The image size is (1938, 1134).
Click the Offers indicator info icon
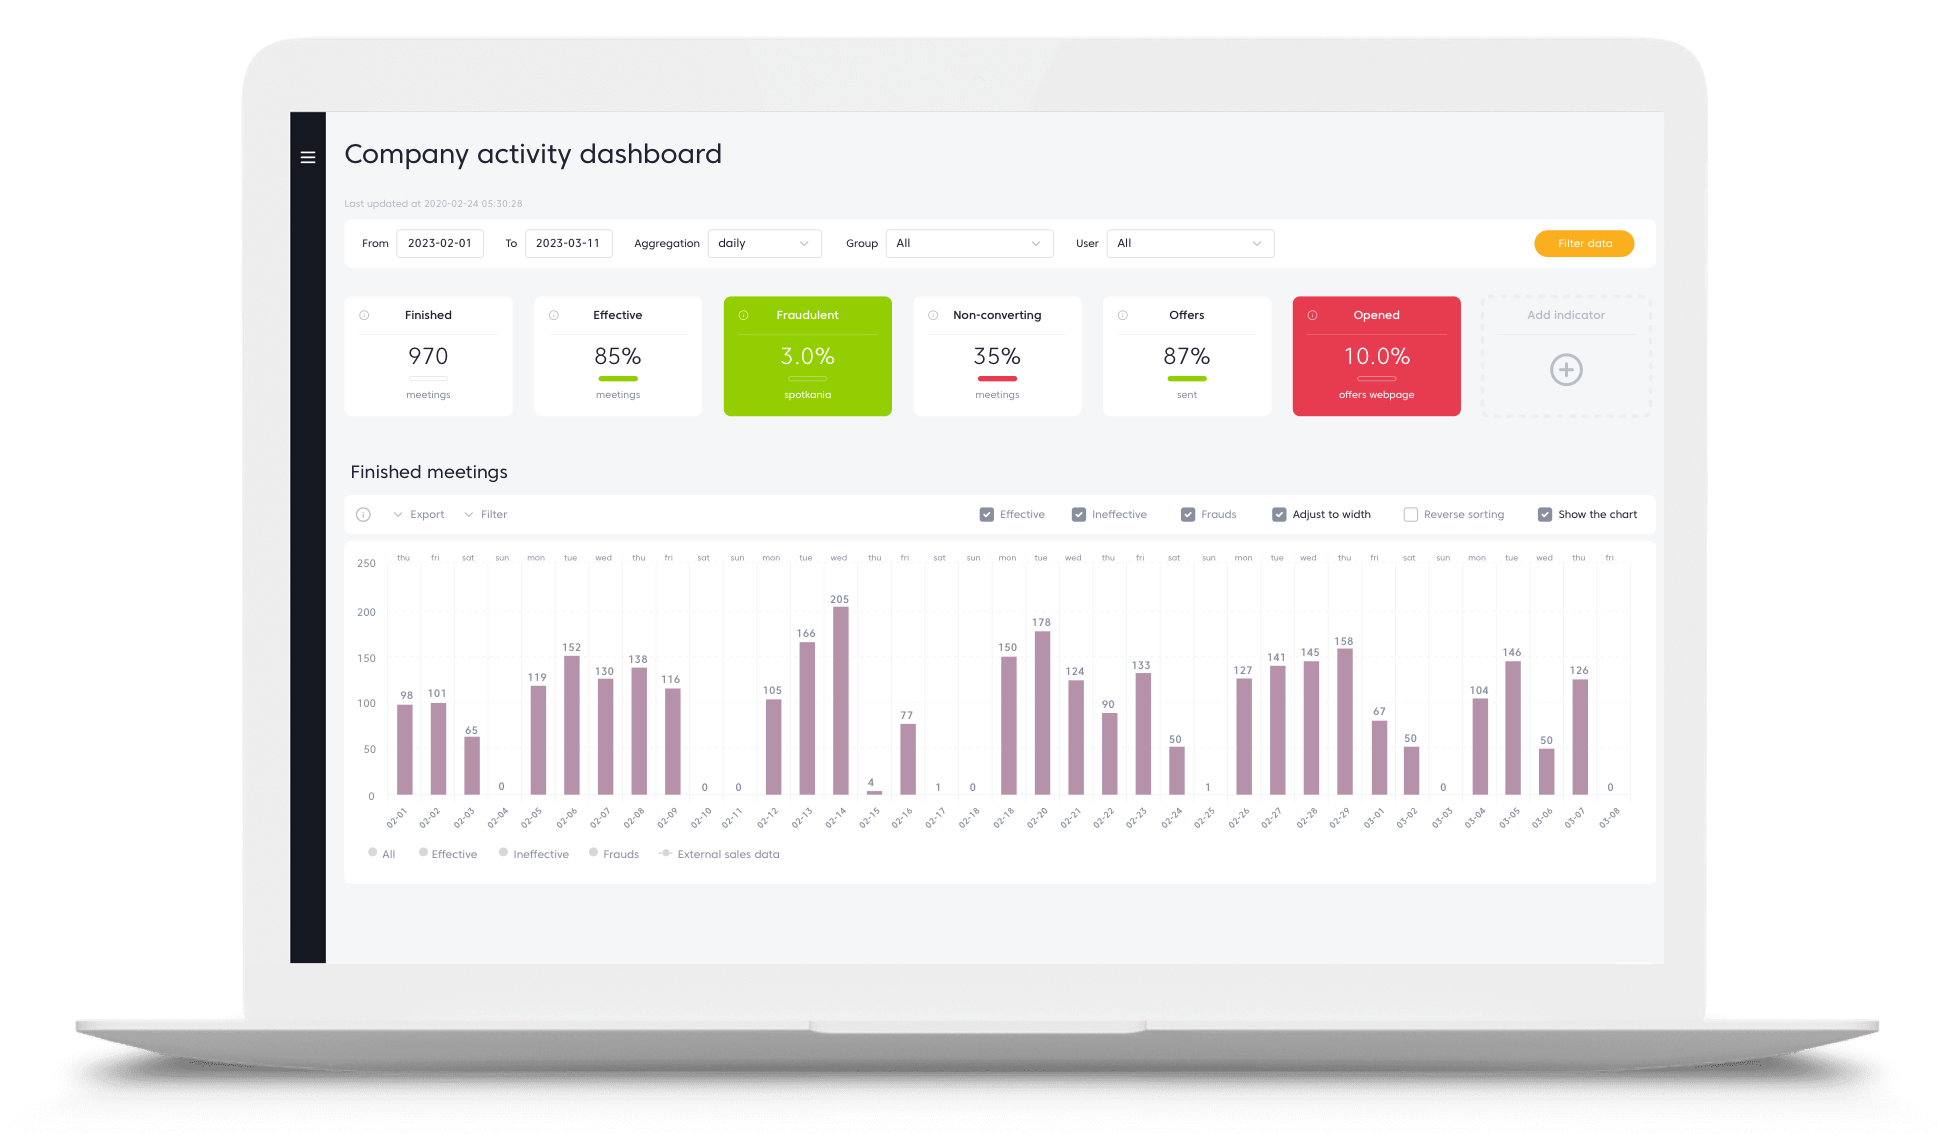click(x=1123, y=315)
